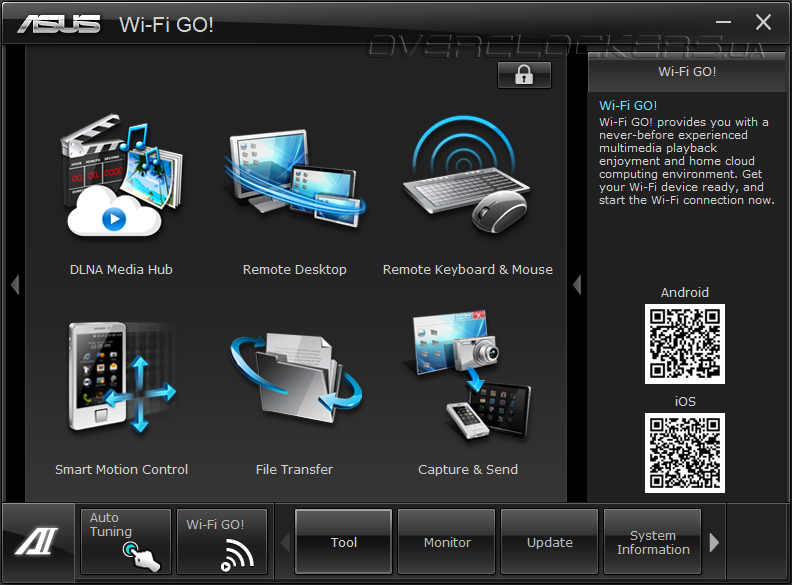Close the Wi-Fi GO! window

tap(763, 22)
